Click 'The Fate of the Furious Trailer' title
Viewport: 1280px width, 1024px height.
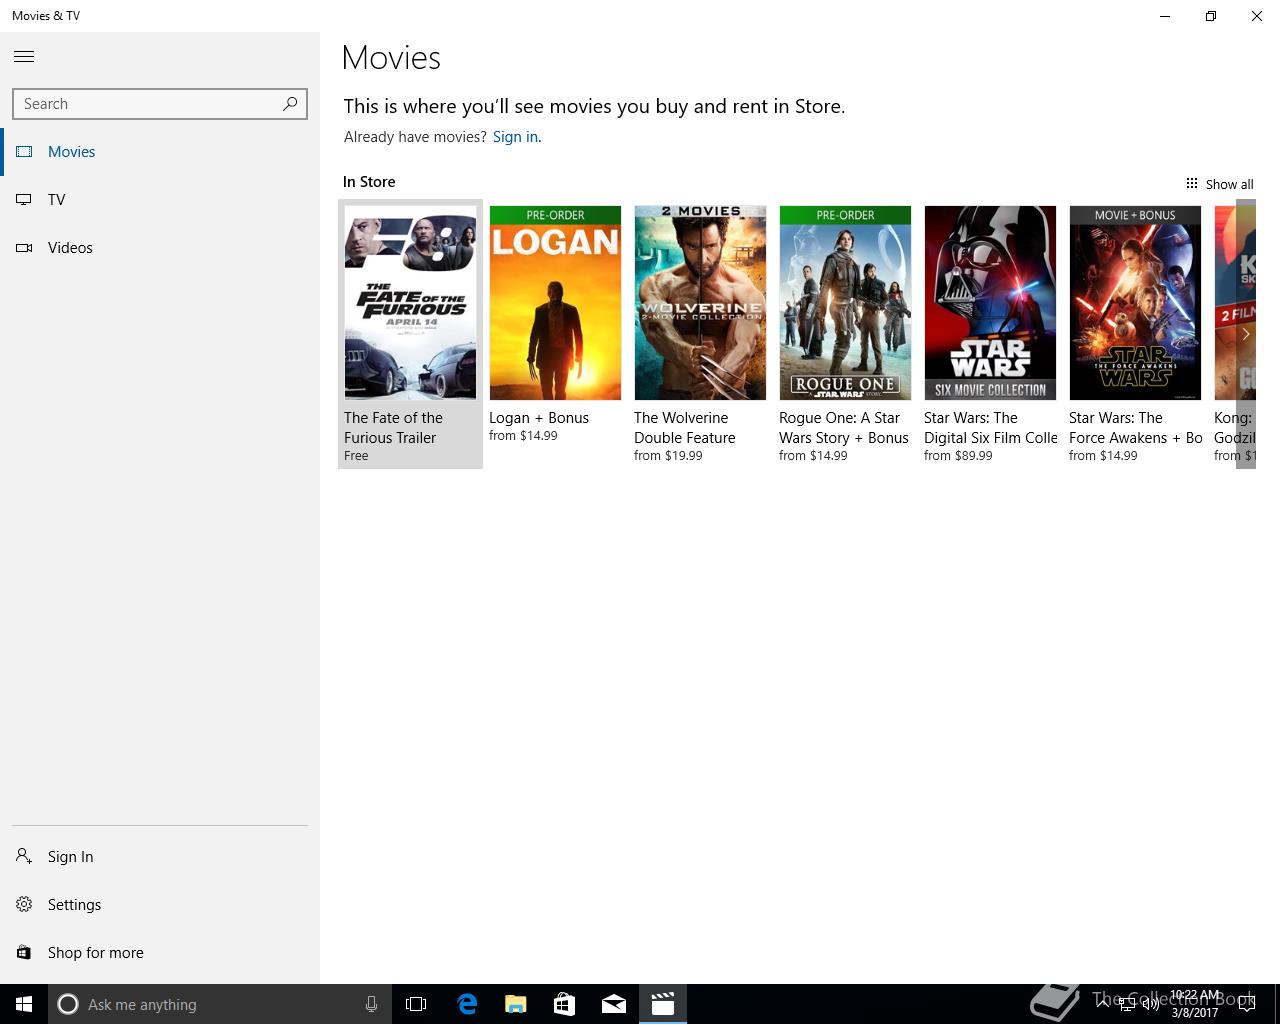pyautogui.click(x=393, y=428)
